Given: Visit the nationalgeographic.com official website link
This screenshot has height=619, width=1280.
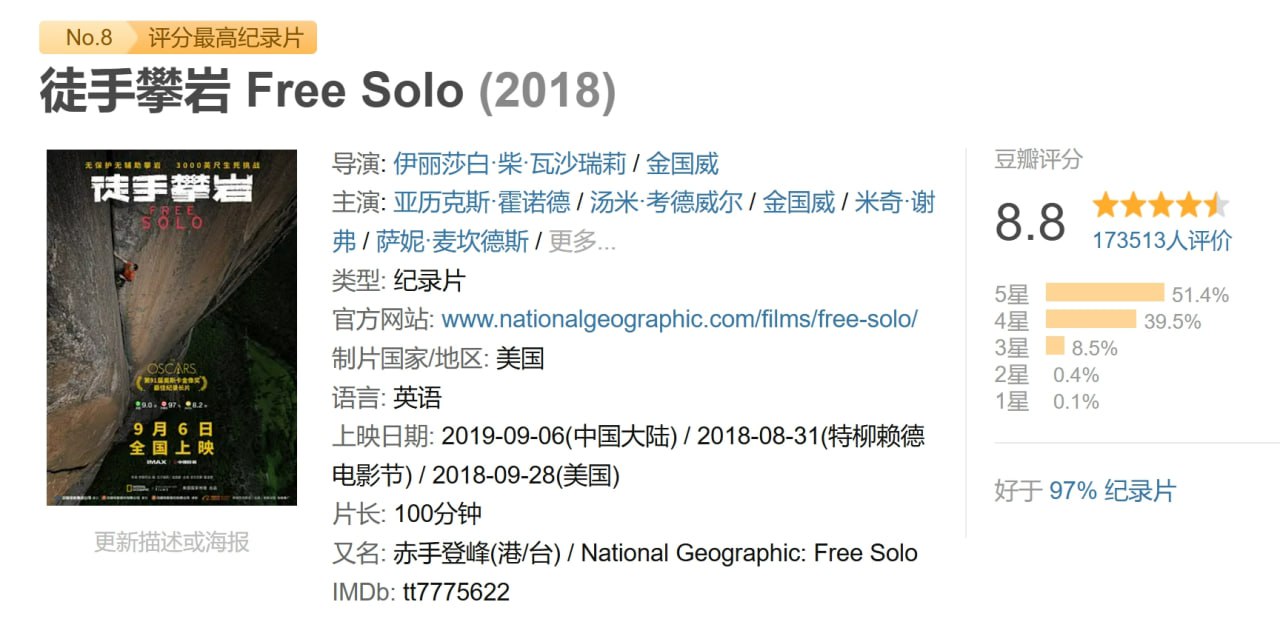Looking at the screenshot, I should [x=680, y=319].
